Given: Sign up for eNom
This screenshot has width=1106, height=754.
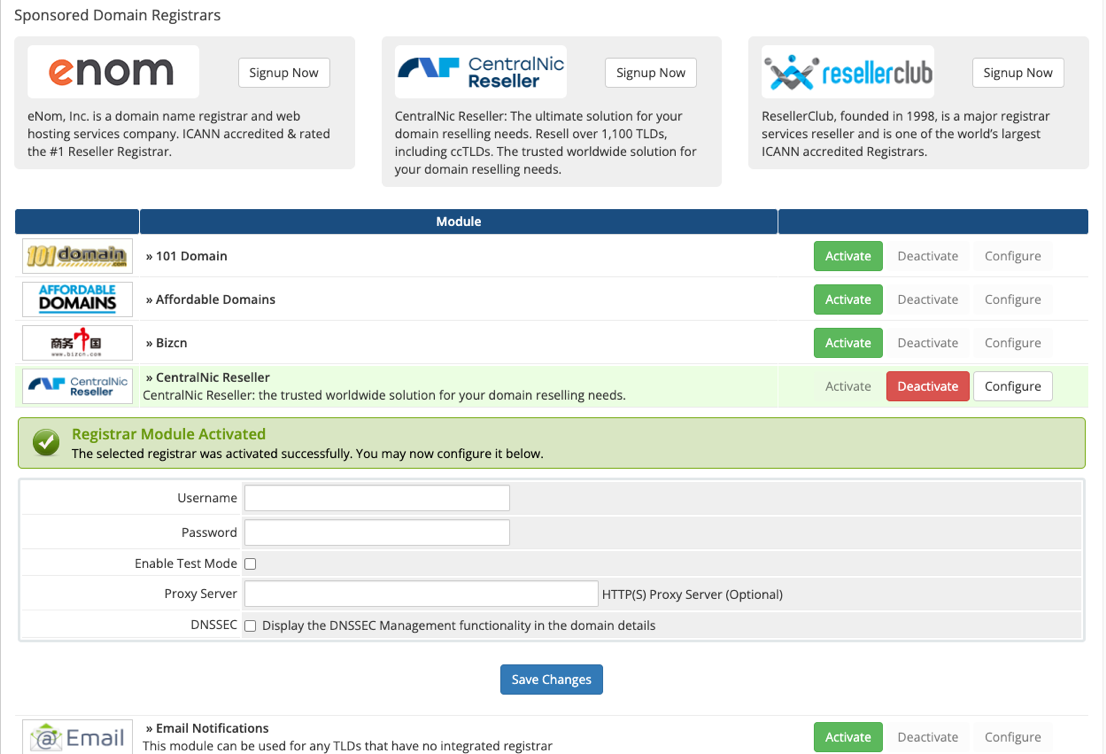Looking at the screenshot, I should (284, 73).
